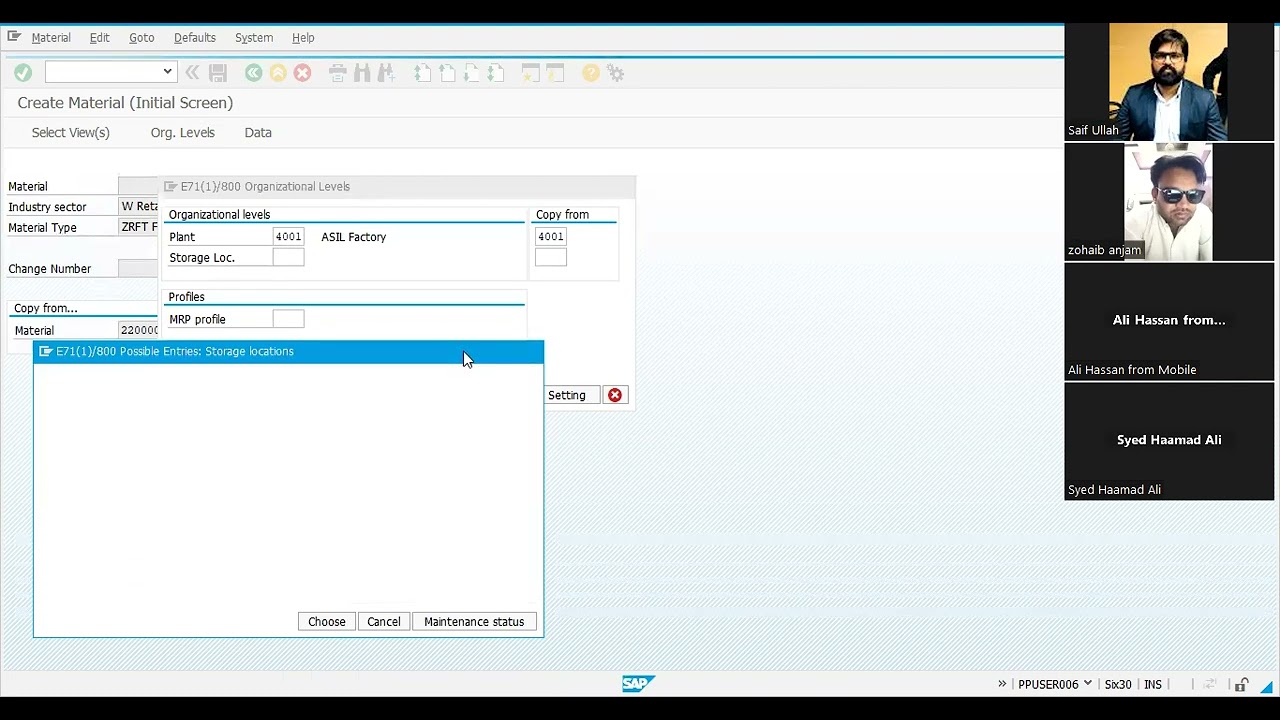Click the red cancel icon beside Setting

click(615, 395)
